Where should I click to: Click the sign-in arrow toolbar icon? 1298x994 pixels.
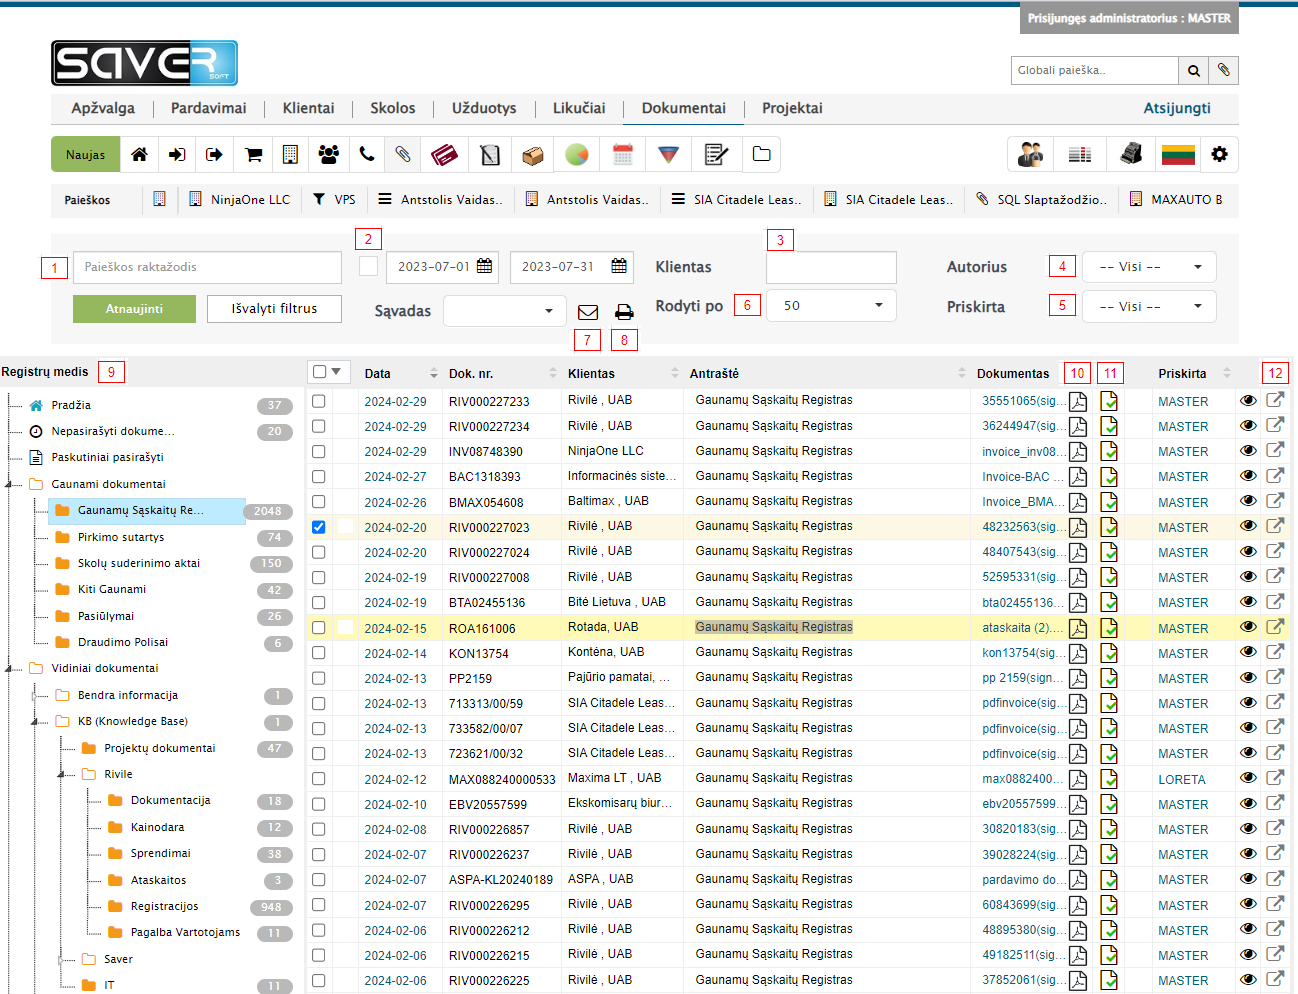pos(177,155)
